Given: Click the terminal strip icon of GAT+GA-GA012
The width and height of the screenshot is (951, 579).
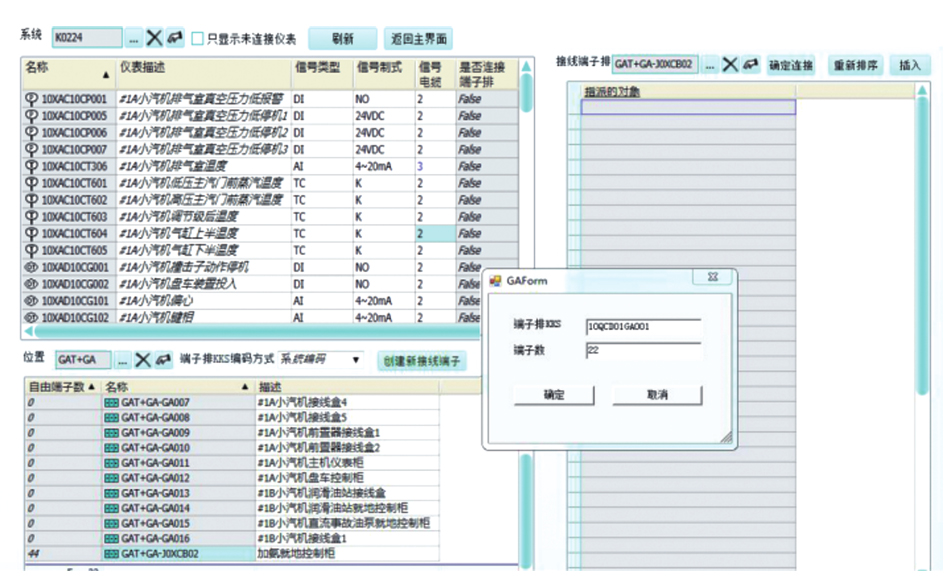Looking at the screenshot, I should pos(112,478).
